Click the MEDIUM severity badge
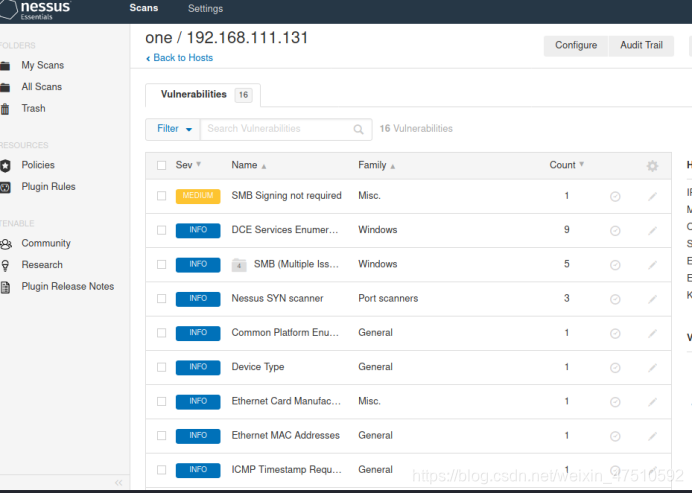 [x=198, y=196]
